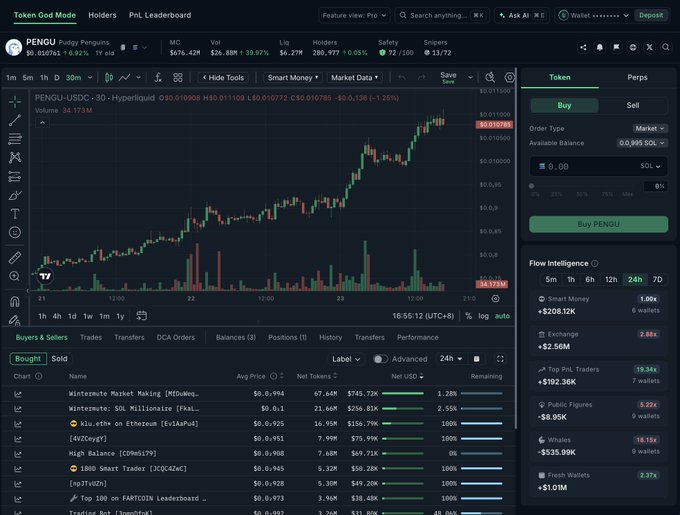Set chart range to 1w
The width and height of the screenshot is (680, 515).
pos(88,316)
